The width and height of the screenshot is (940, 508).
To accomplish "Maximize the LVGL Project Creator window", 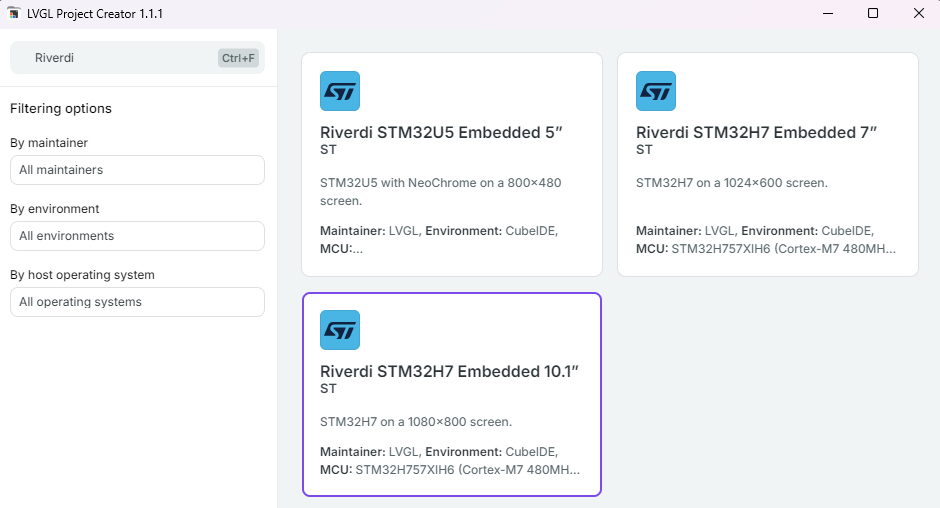I will (872, 14).
